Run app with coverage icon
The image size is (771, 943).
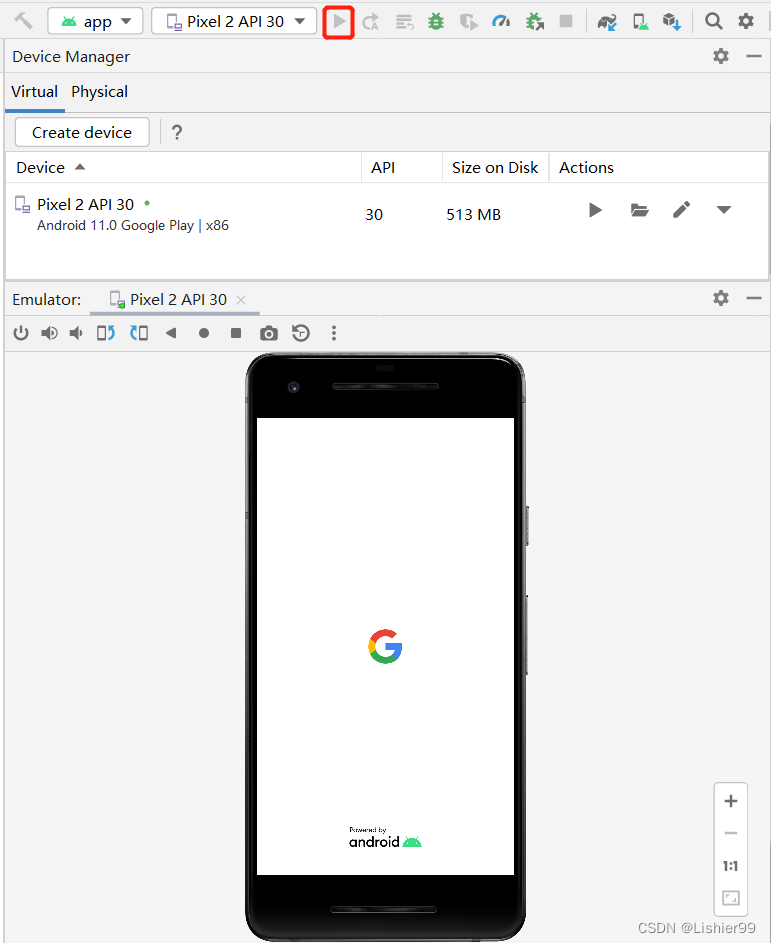(468, 22)
